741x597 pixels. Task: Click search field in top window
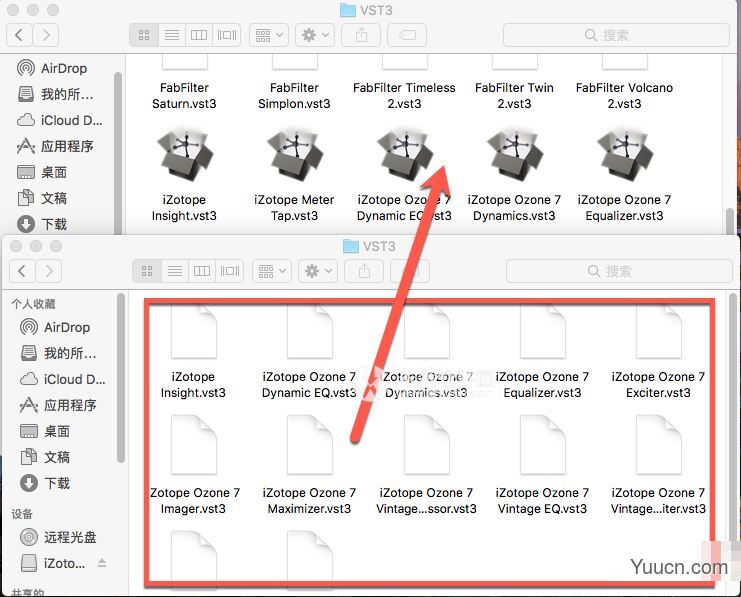616,35
